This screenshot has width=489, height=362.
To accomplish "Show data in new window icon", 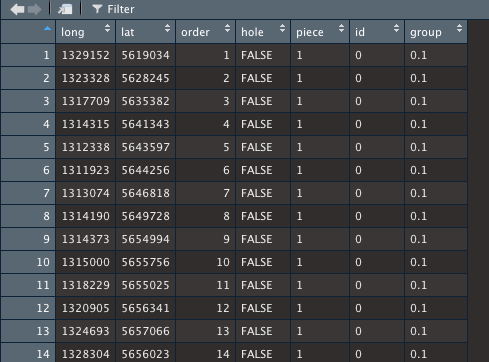I will tap(65, 9).
